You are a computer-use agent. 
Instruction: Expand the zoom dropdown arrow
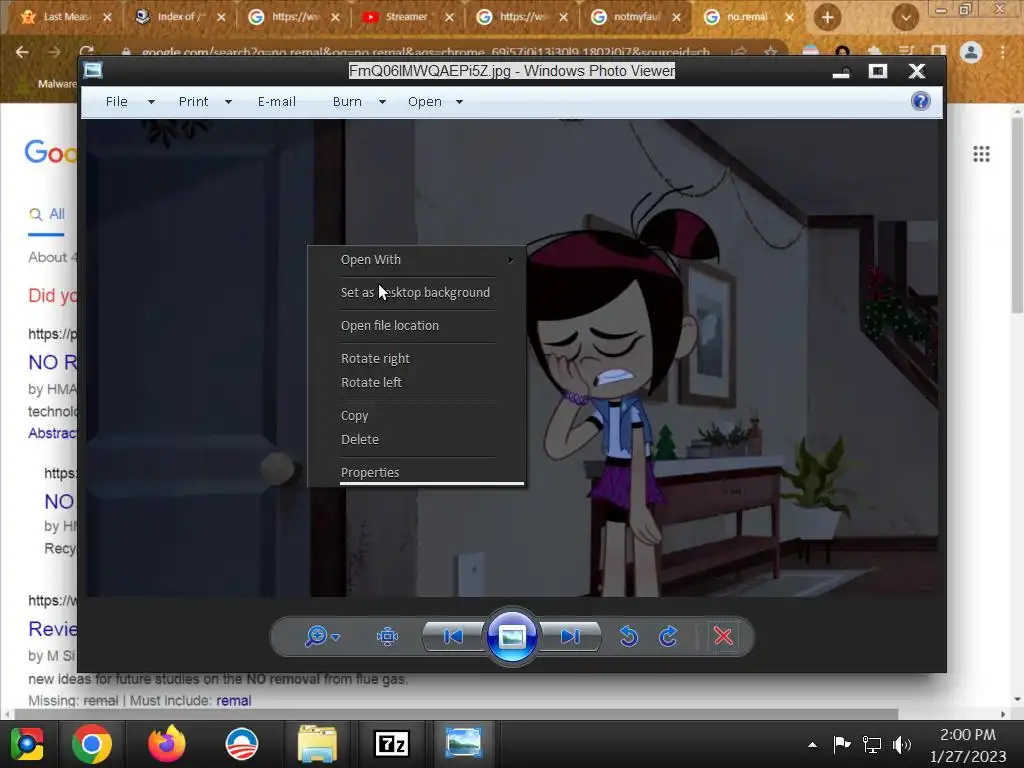(336, 637)
